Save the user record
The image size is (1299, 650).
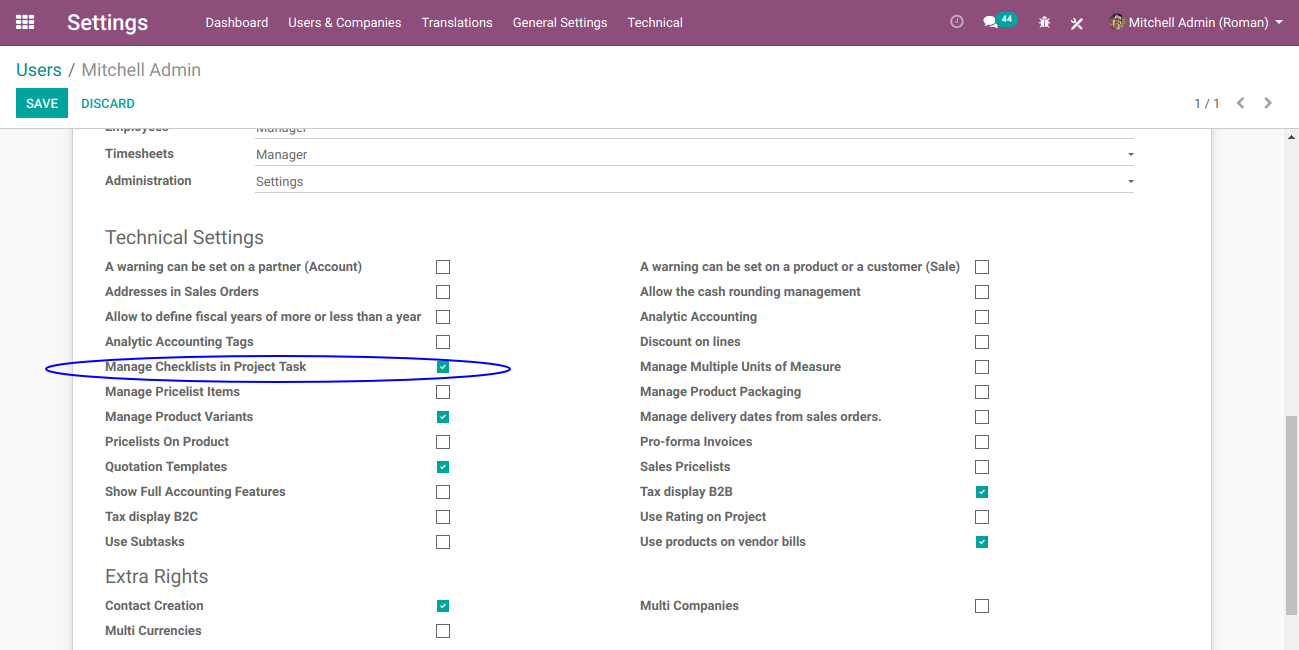(42, 103)
